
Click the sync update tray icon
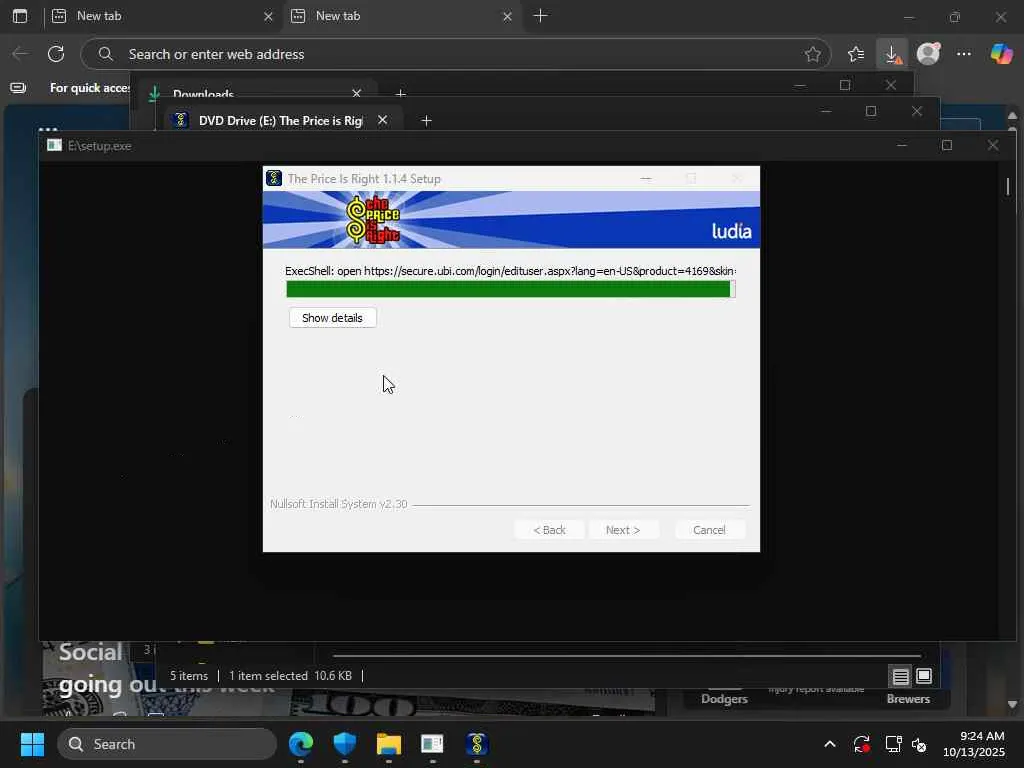[x=861, y=744]
